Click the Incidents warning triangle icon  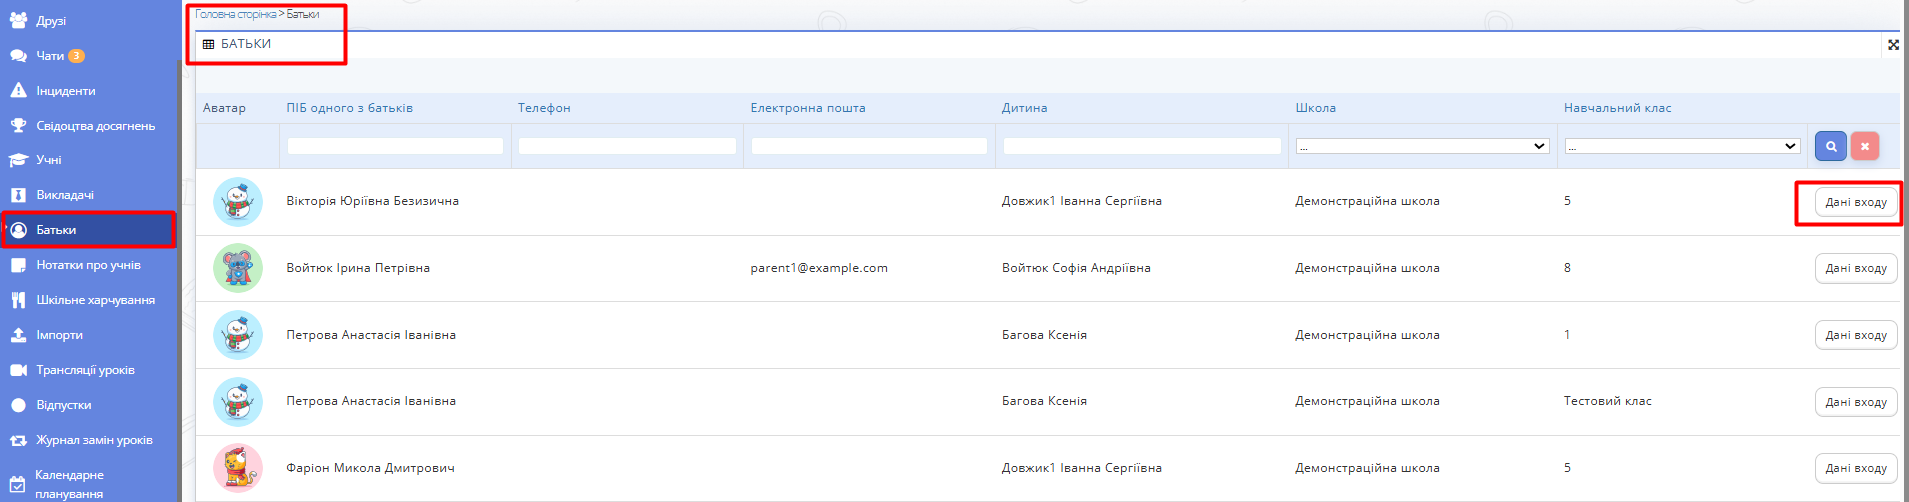(x=18, y=91)
